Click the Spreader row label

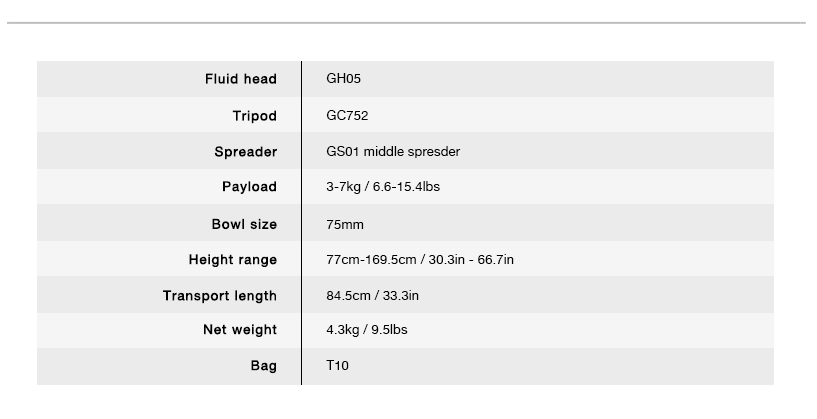(x=245, y=152)
